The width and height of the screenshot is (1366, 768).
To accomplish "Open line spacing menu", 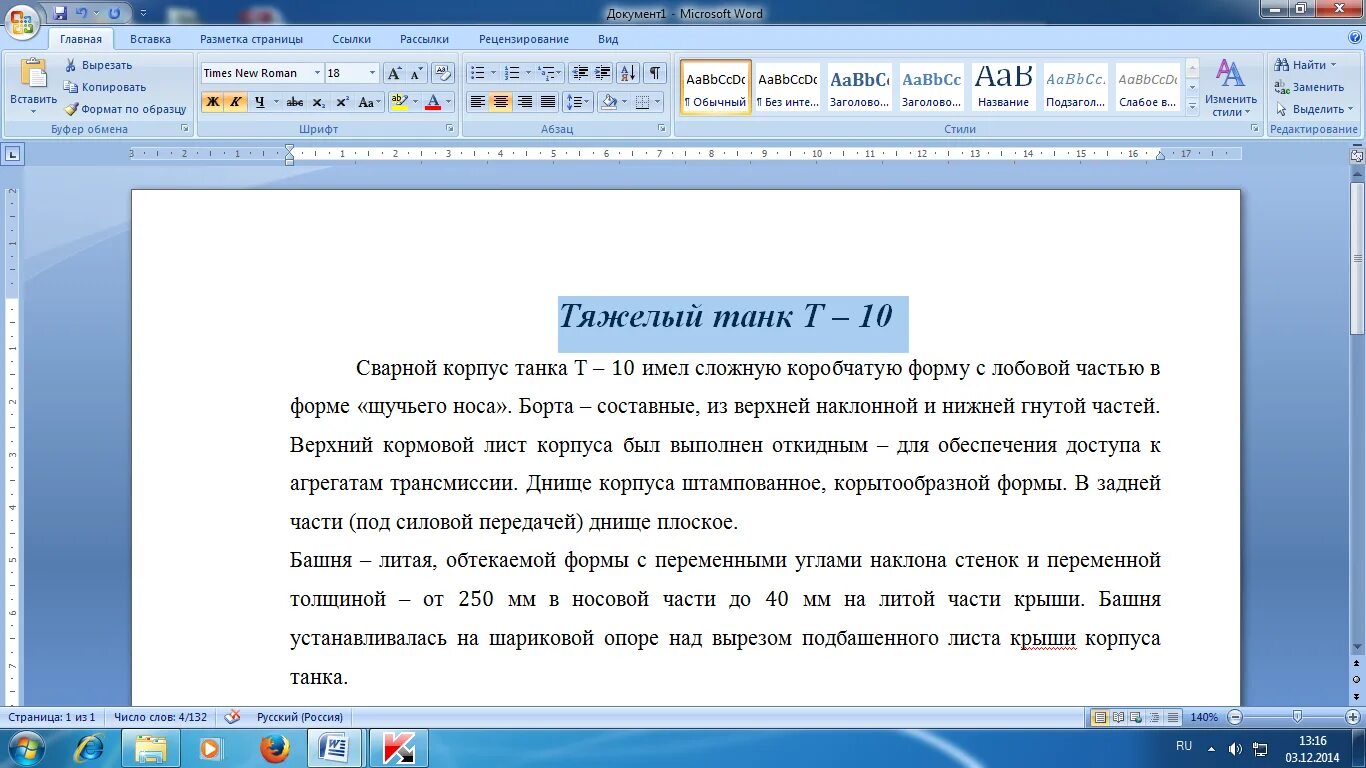I will click(x=578, y=102).
